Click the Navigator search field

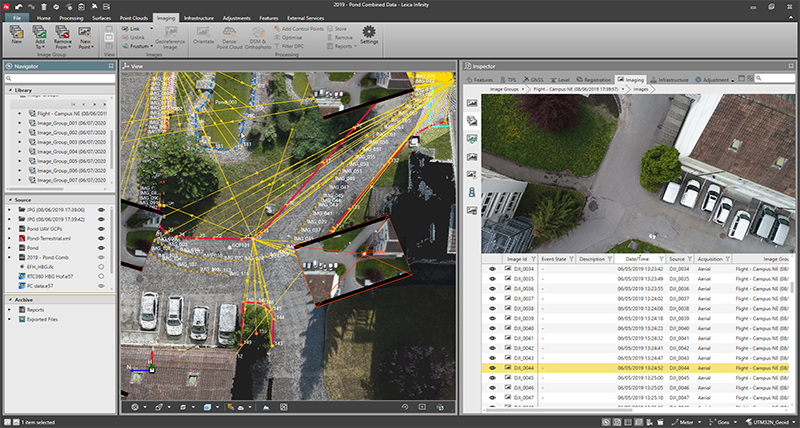click(x=60, y=78)
